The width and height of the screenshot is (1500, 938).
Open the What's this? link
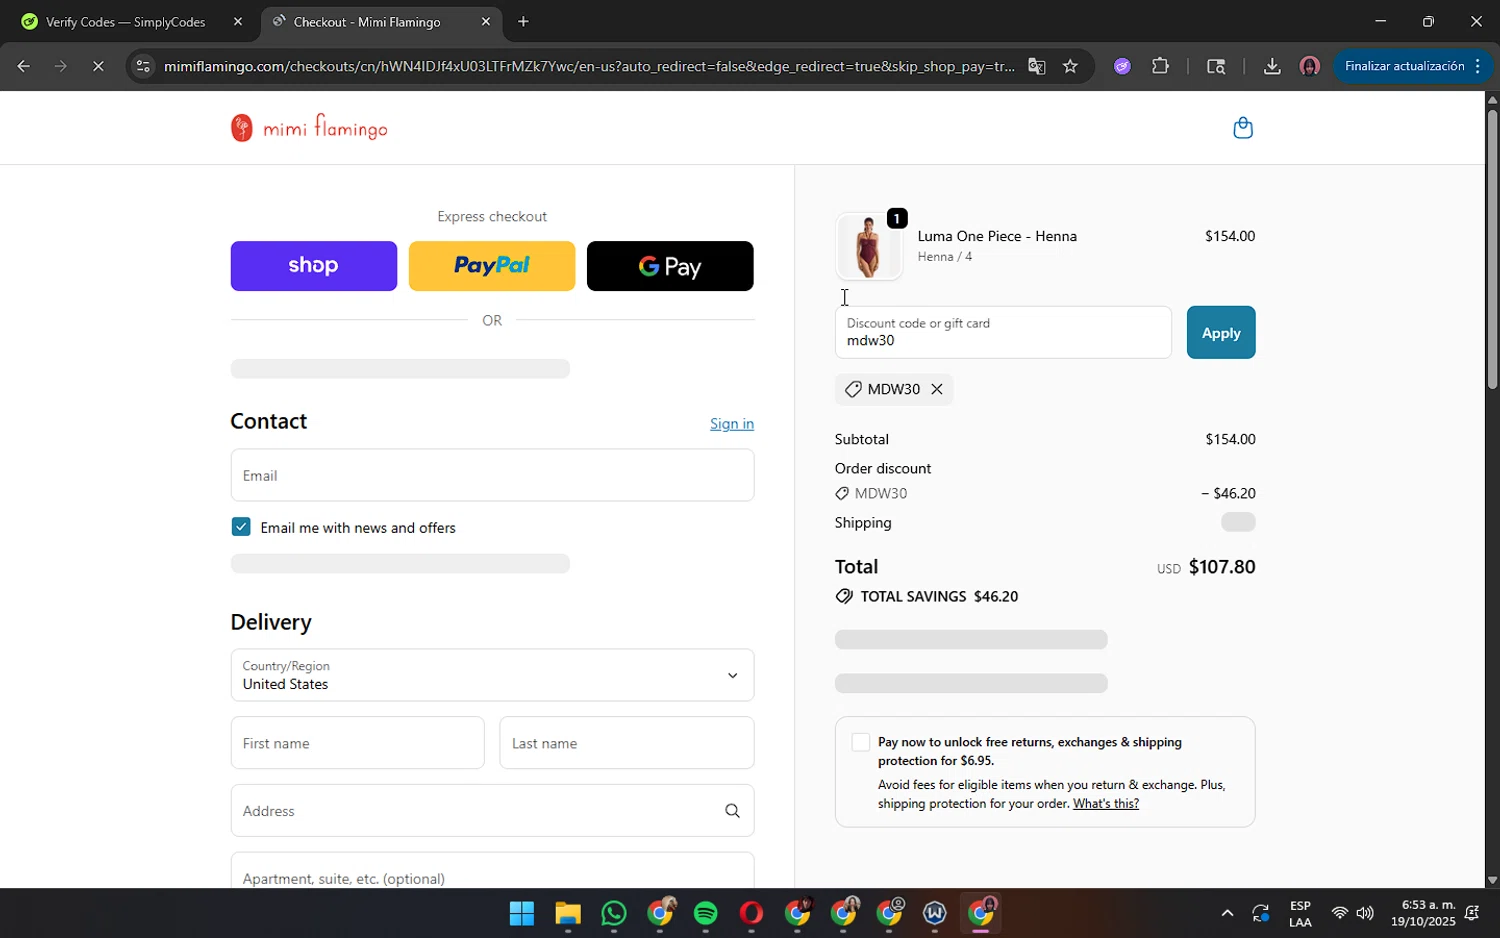click(x=1106, y=804)
